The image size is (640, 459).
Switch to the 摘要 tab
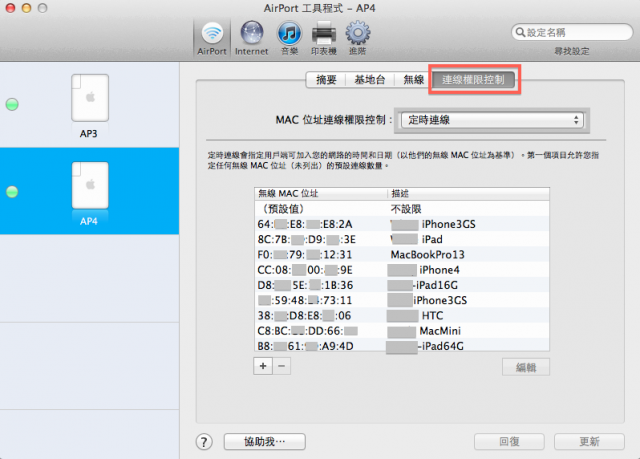(x=326, y=80)
